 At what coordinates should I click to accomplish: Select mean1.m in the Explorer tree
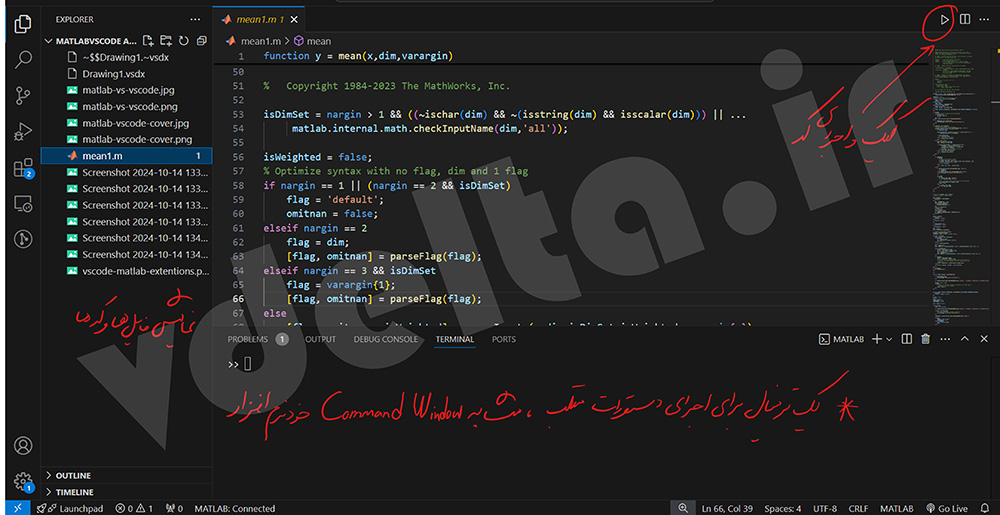point(126,156)
